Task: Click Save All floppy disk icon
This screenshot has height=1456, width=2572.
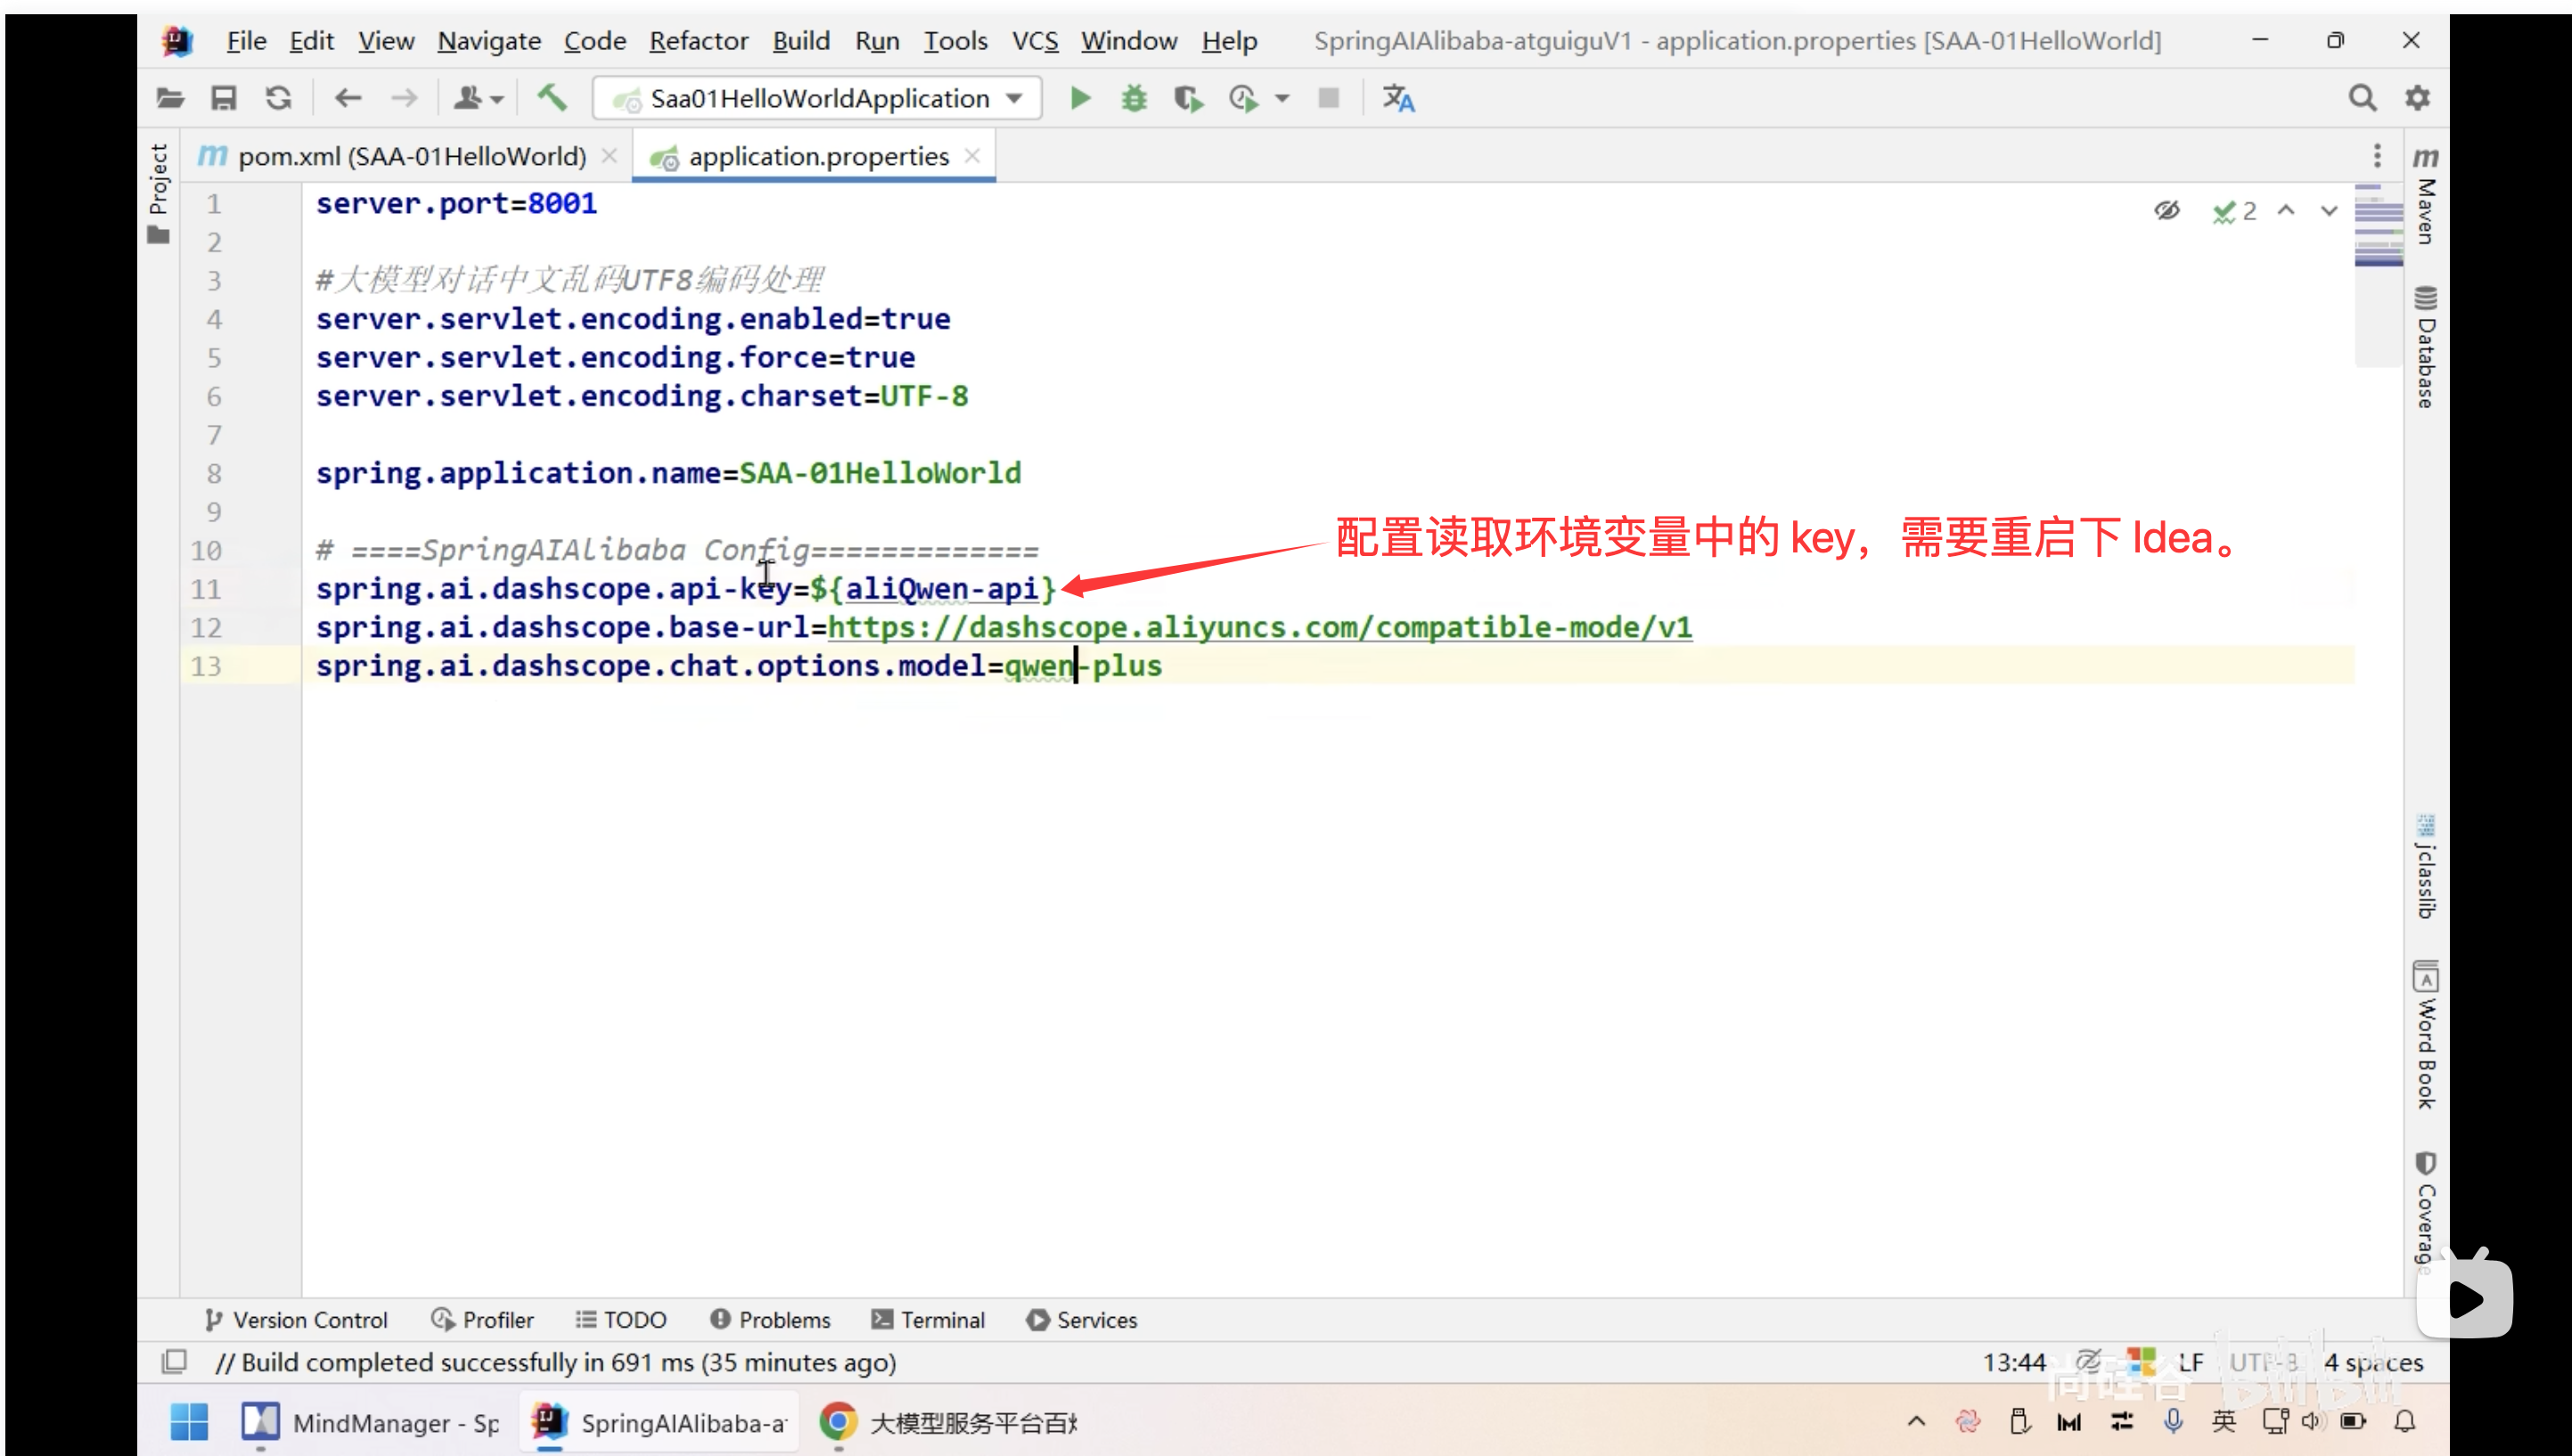Action: point(224,98)
